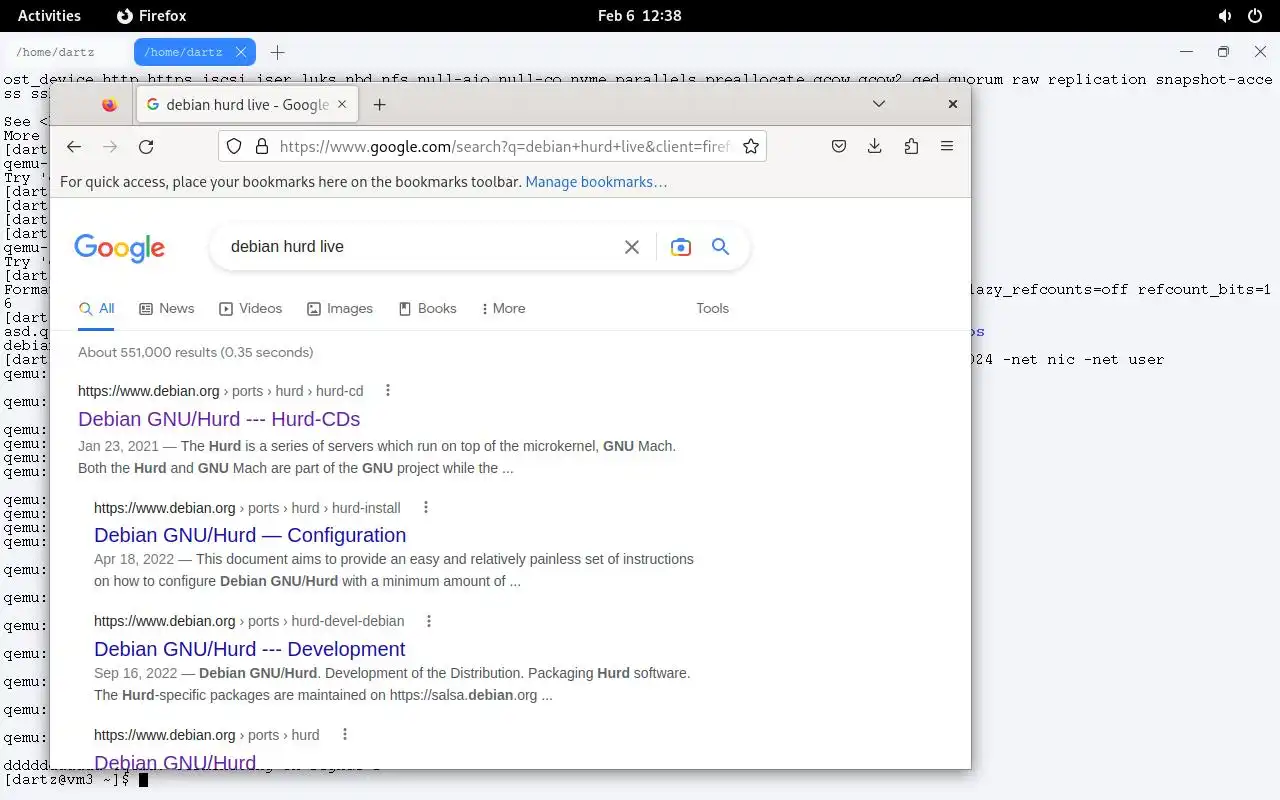
Task: Bookmark this page with the star icon
Action: pos(751,147)
